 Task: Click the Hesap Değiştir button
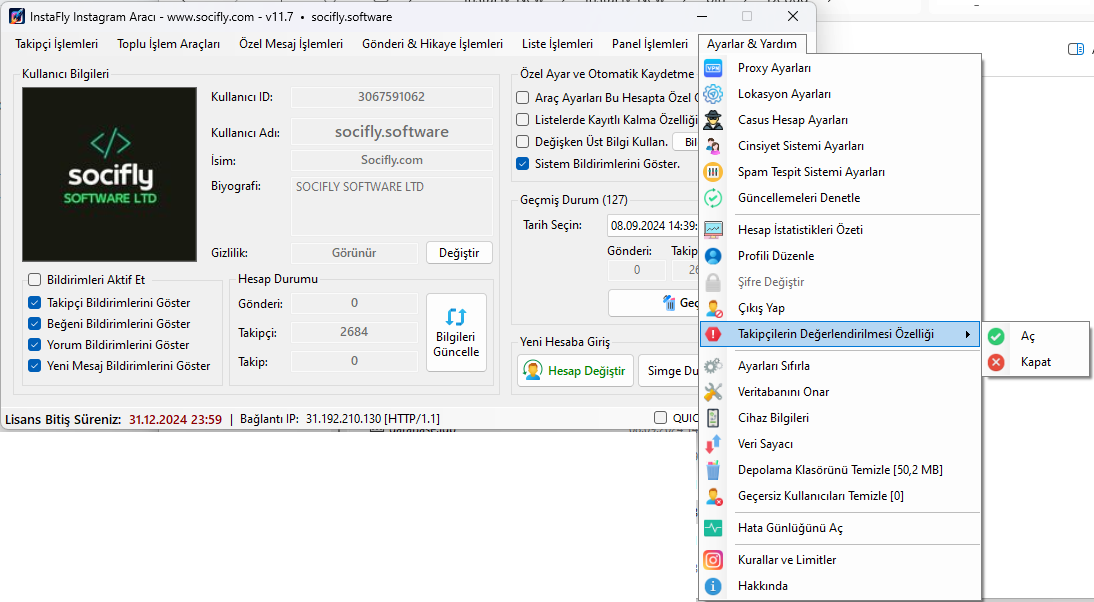575,371
